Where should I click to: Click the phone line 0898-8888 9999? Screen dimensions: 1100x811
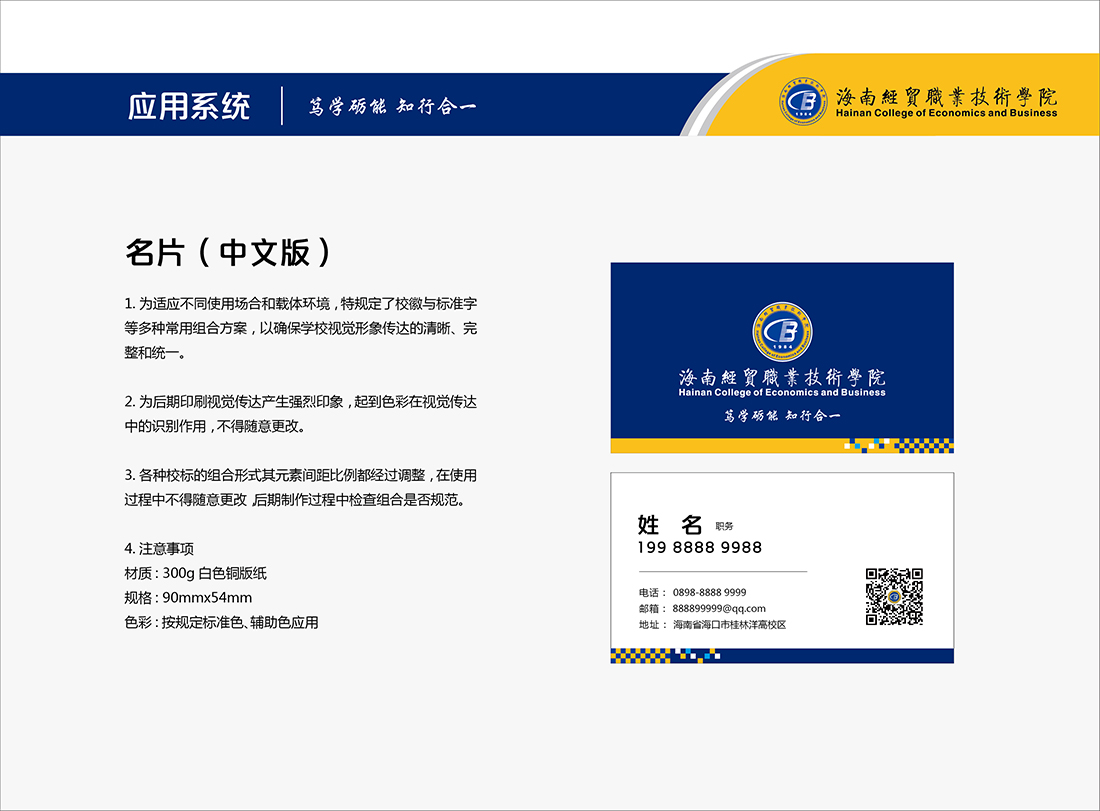coord(709,592)
